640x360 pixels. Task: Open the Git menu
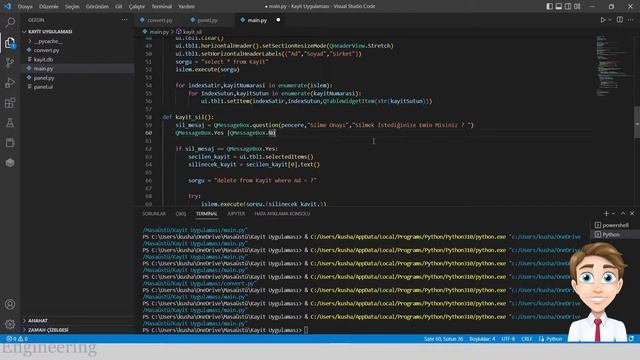118,7
